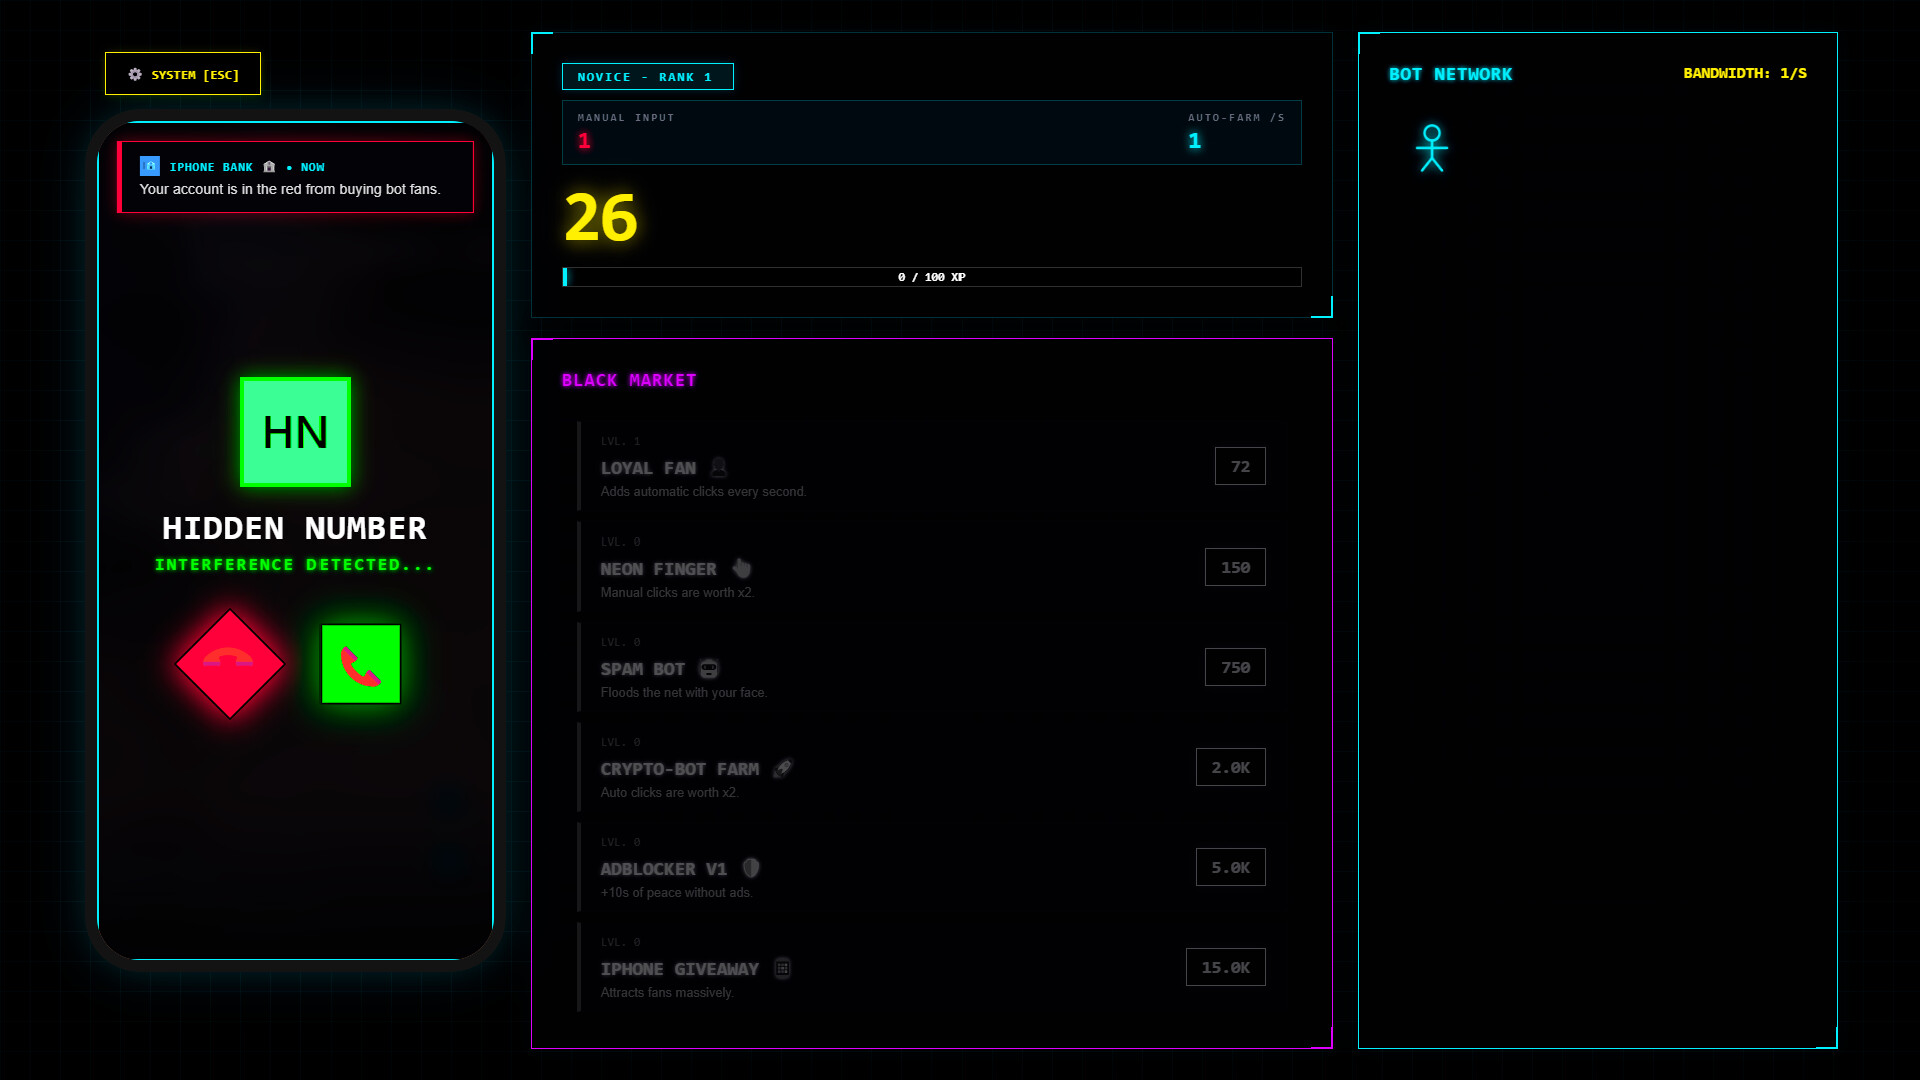
Task: Open the System [ESC] menu
Action: pyautogui.click(x=183, y=74)
